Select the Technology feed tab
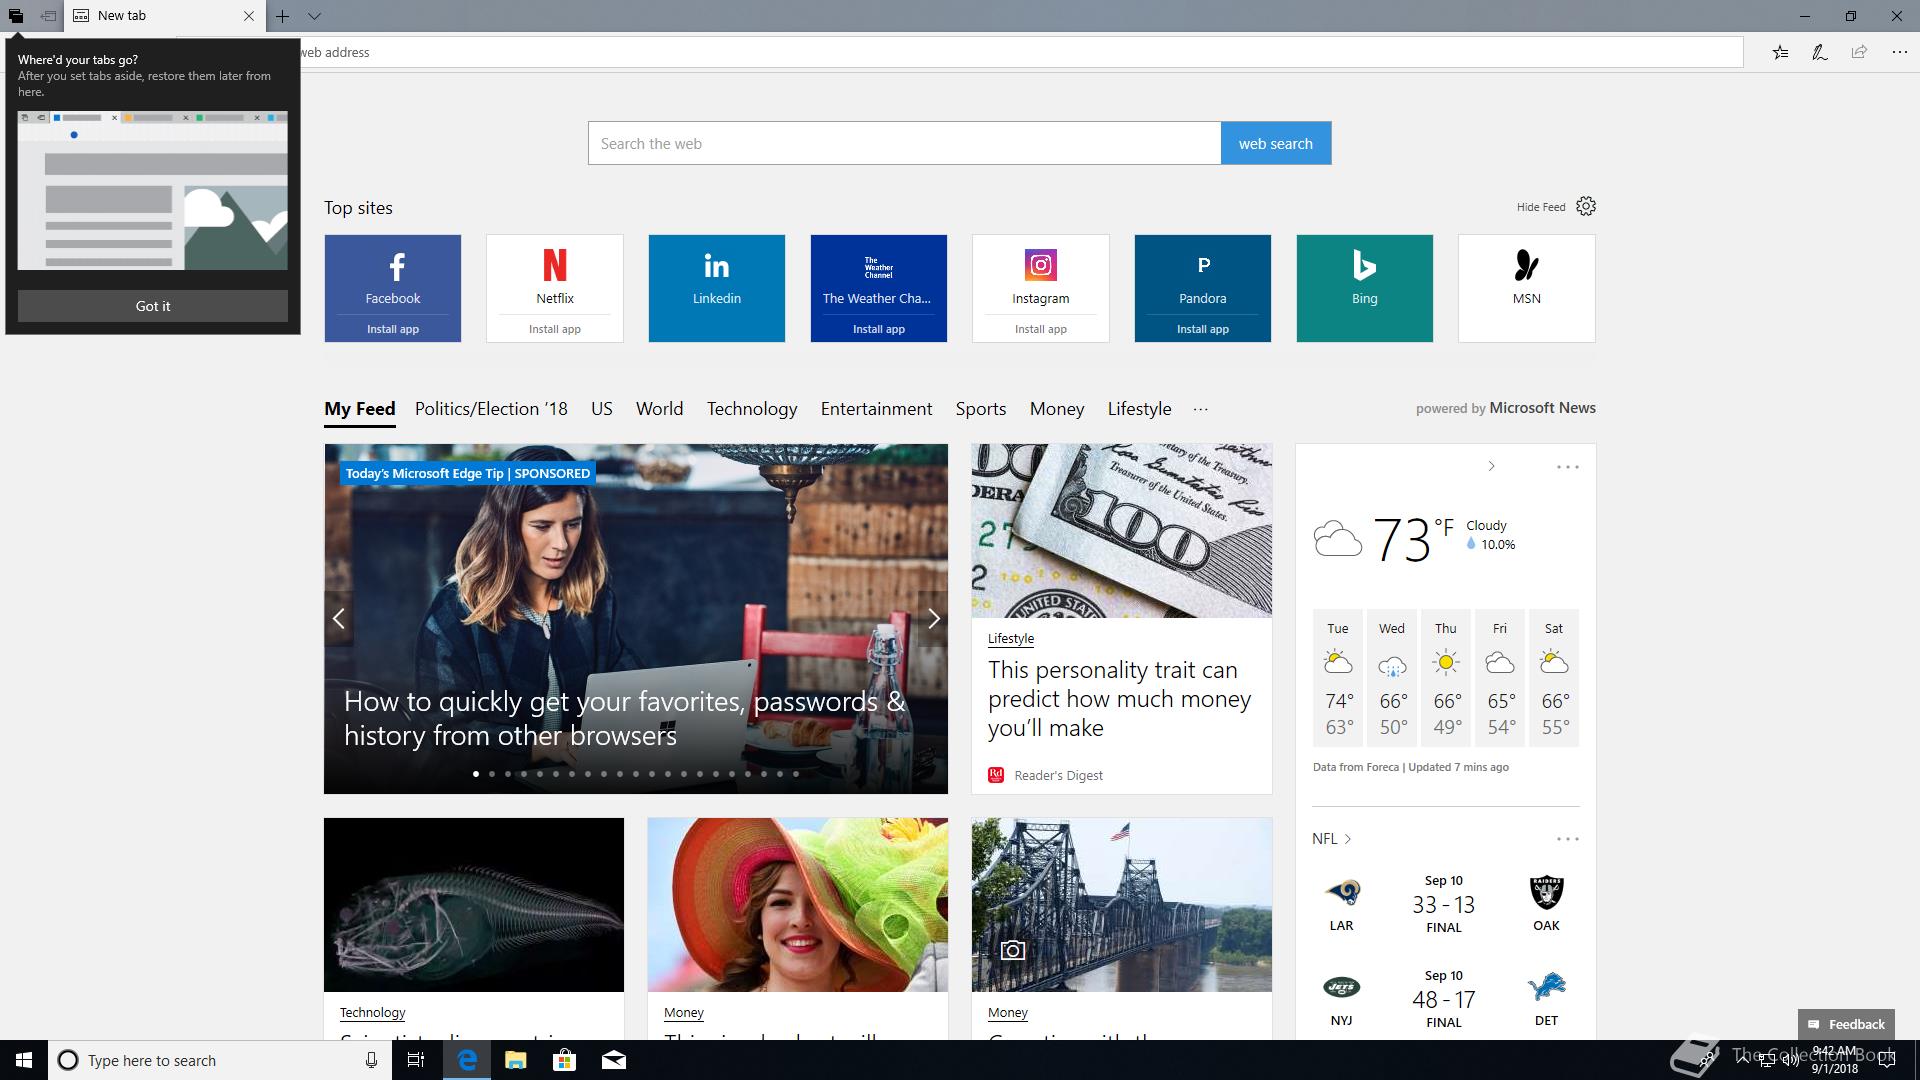 click(x=752, y=409)
